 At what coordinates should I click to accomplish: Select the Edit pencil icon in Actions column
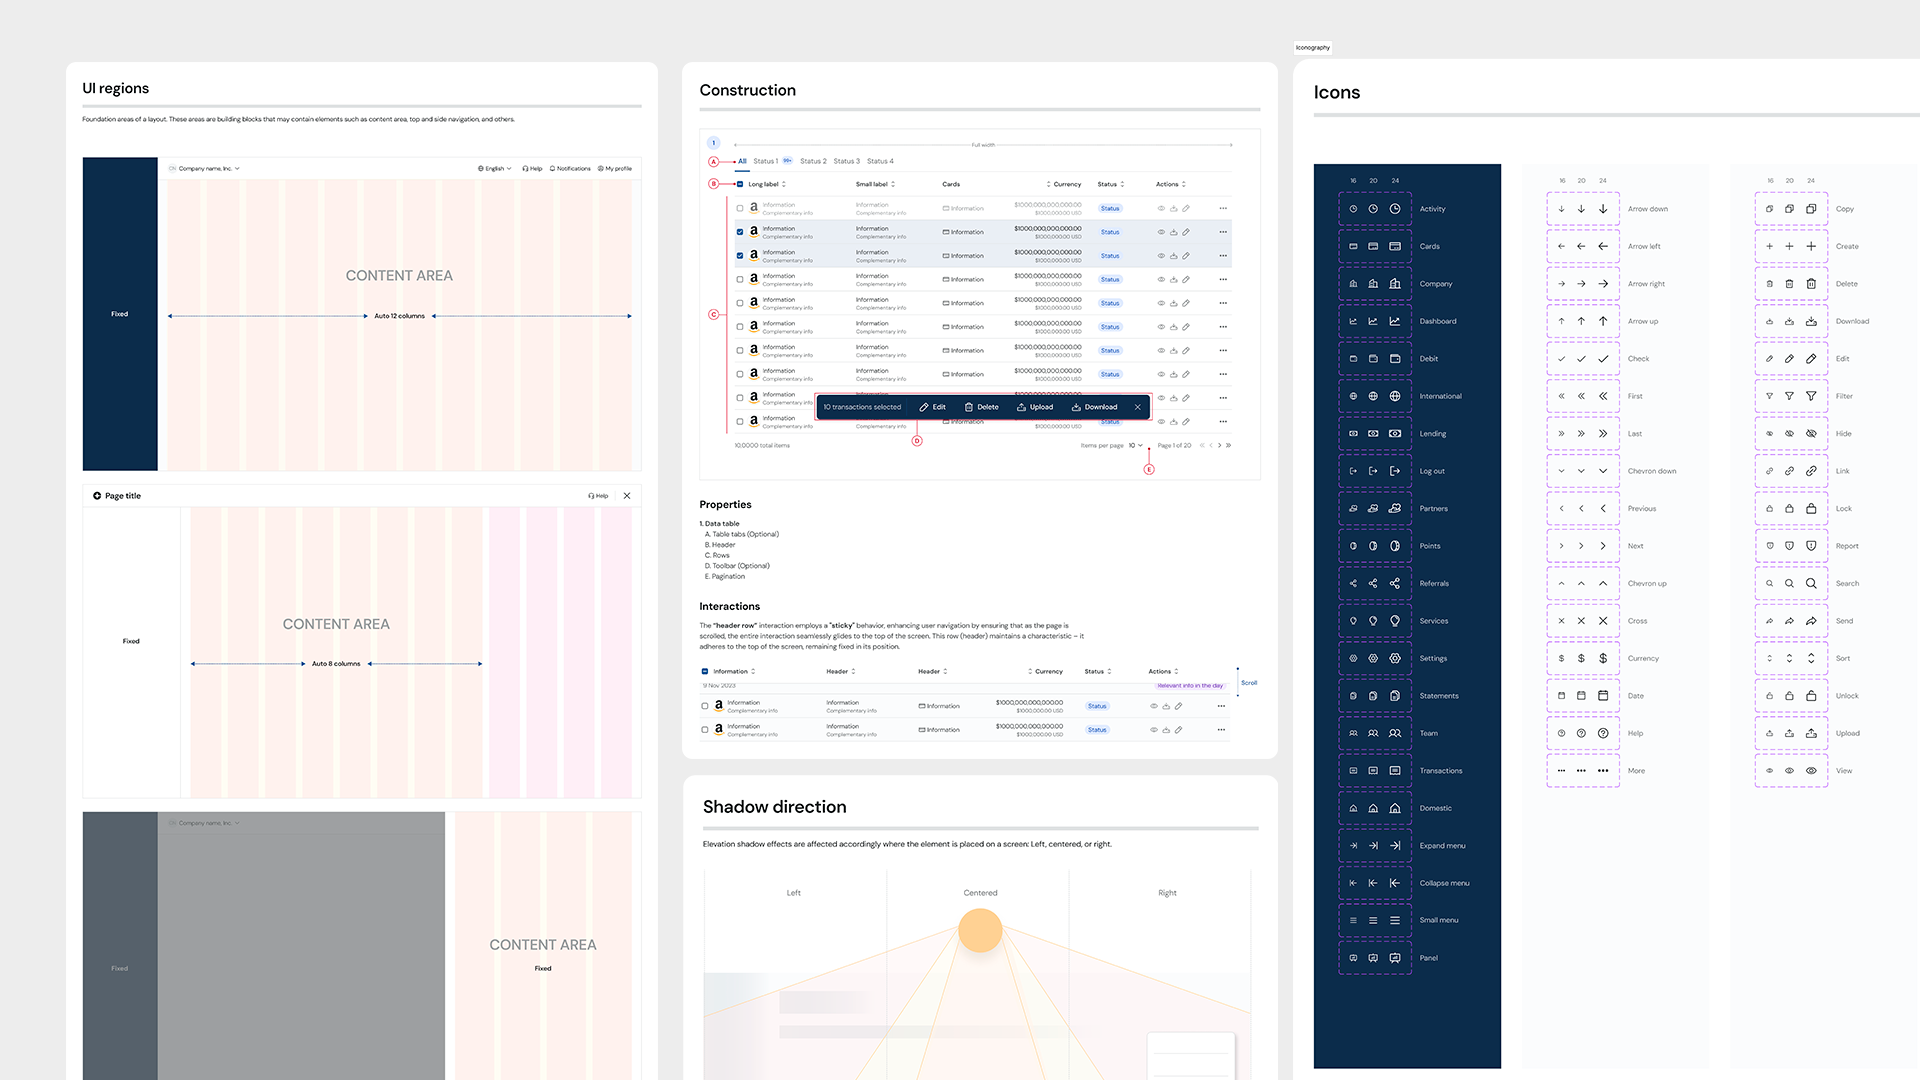coord(1186,208)
